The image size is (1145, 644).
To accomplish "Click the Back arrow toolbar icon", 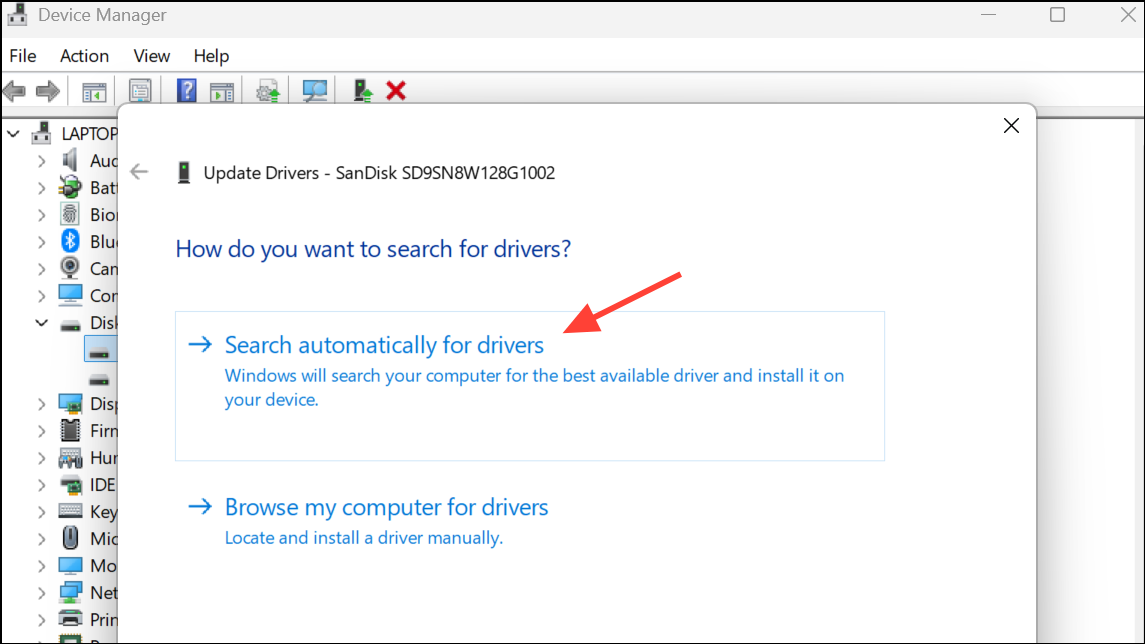I will [15, 91].
